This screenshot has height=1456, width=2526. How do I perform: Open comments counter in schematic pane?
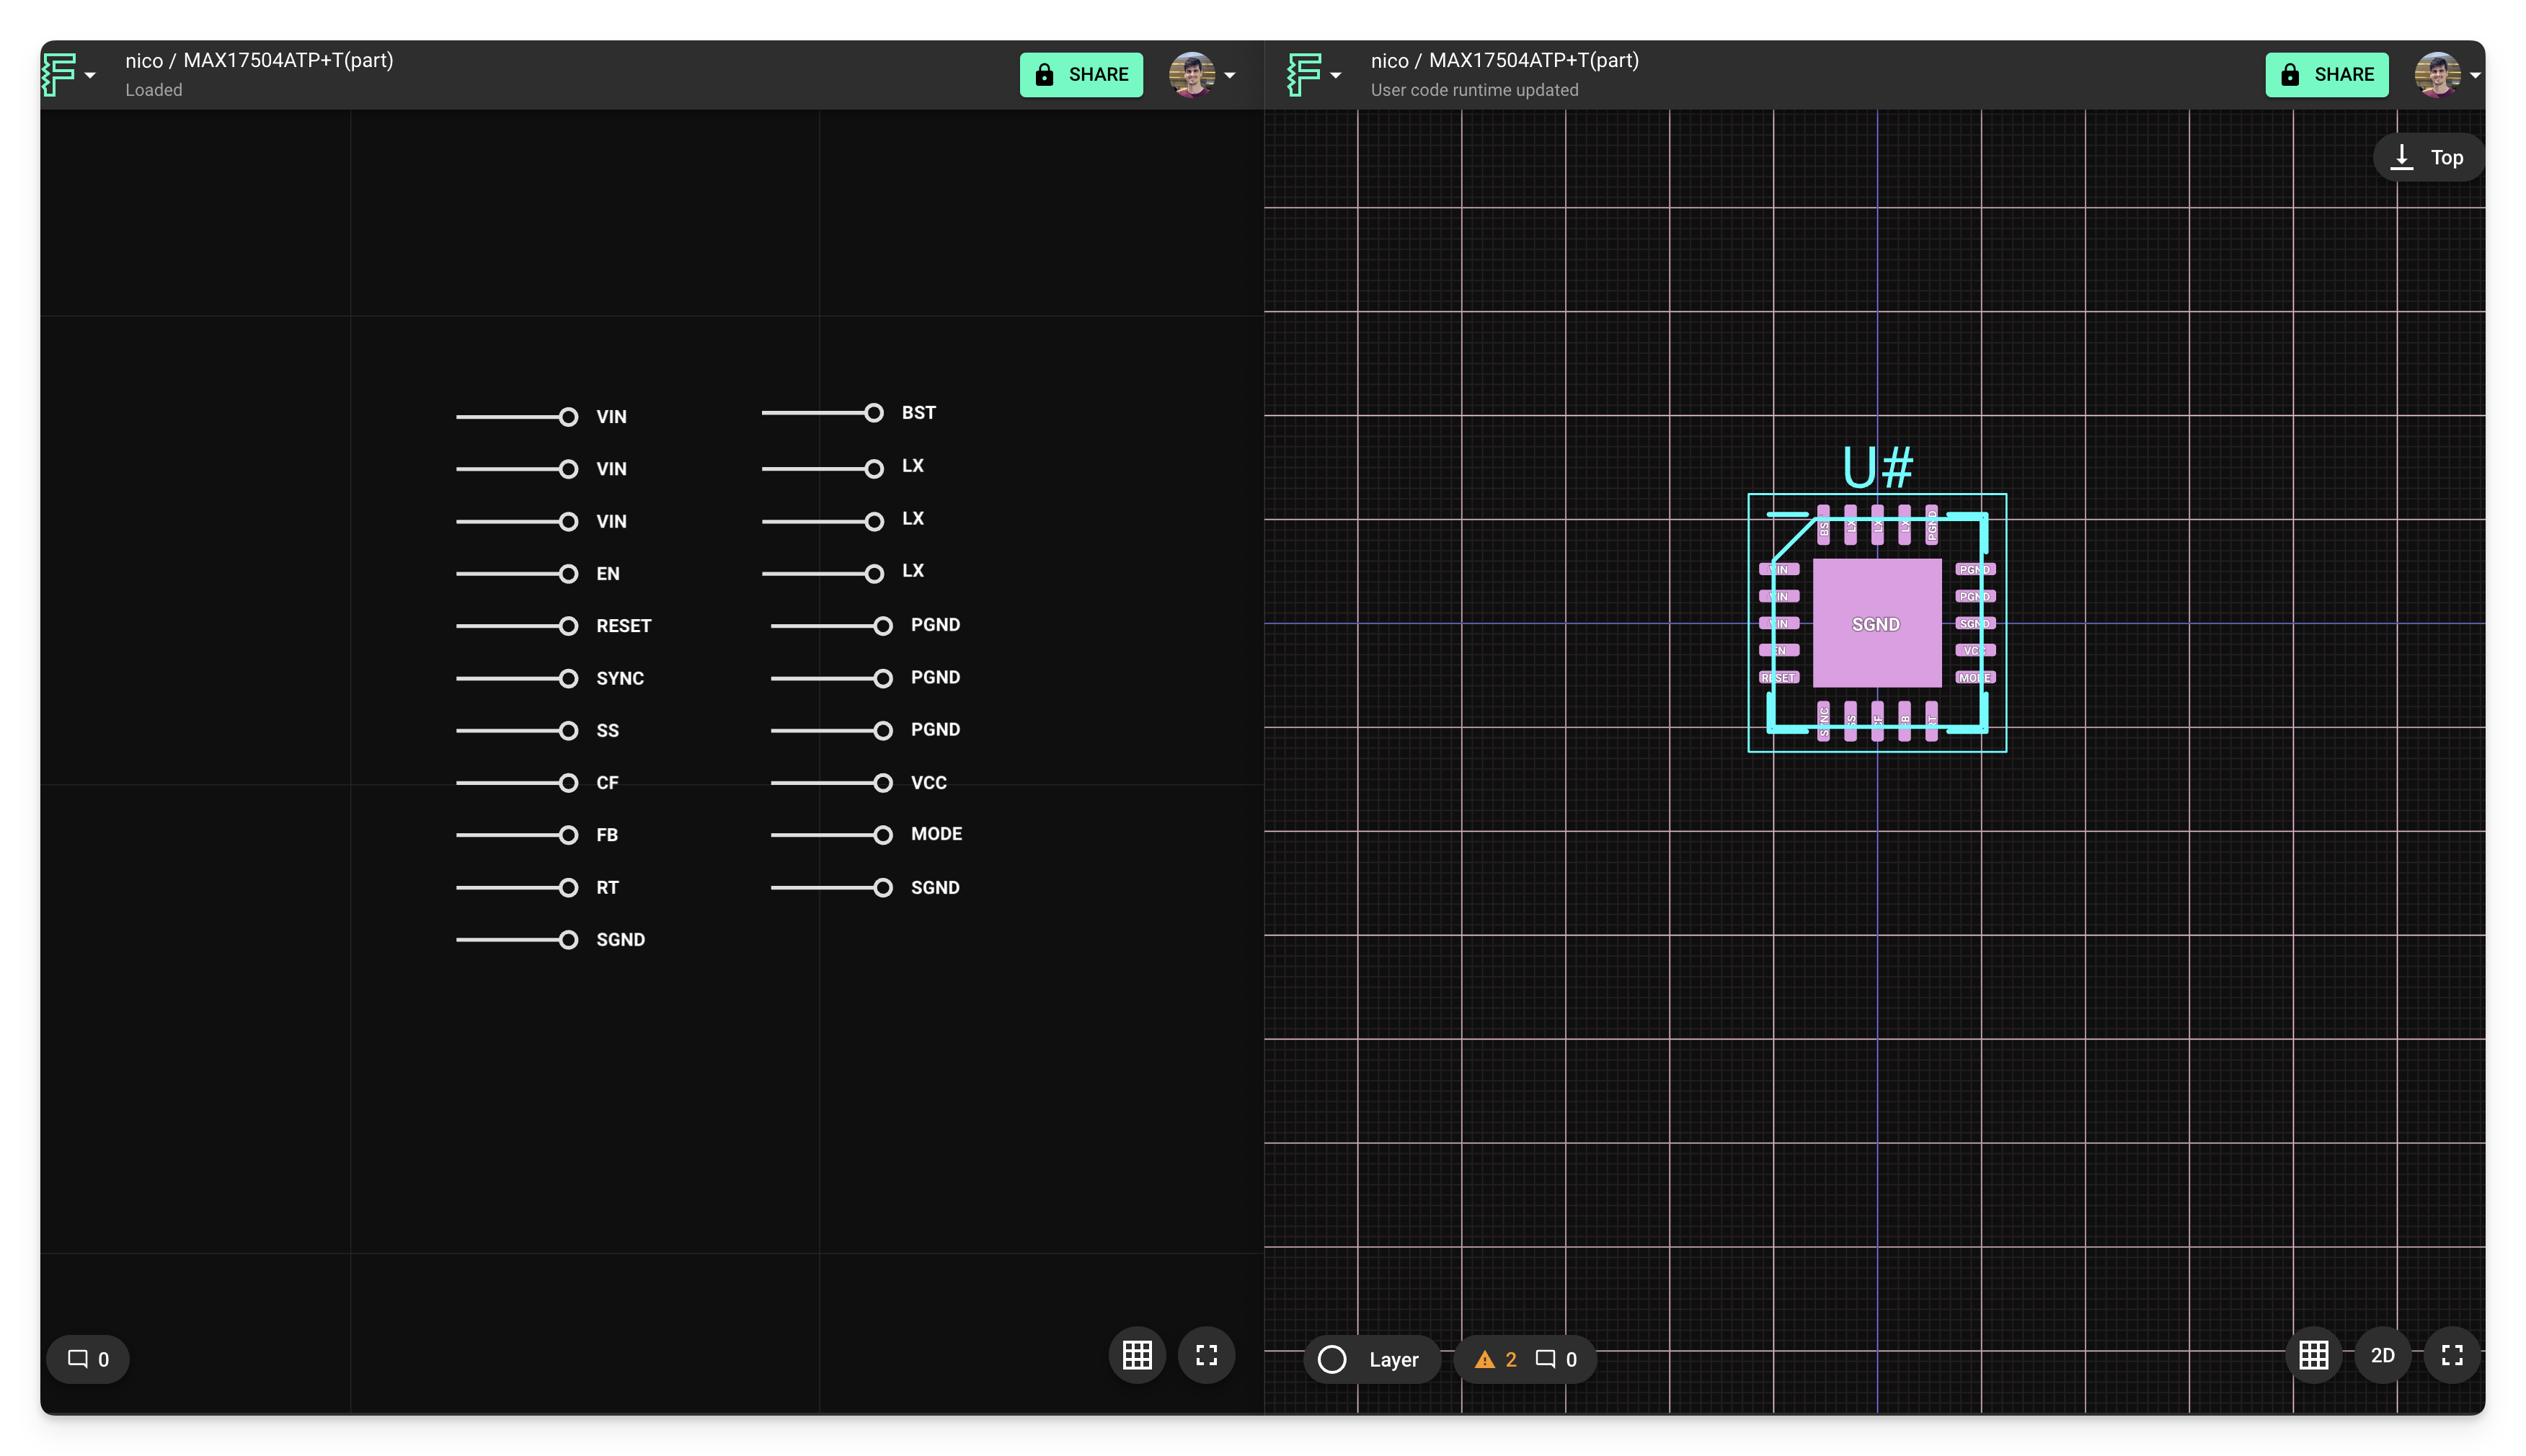coord(88,1359)
